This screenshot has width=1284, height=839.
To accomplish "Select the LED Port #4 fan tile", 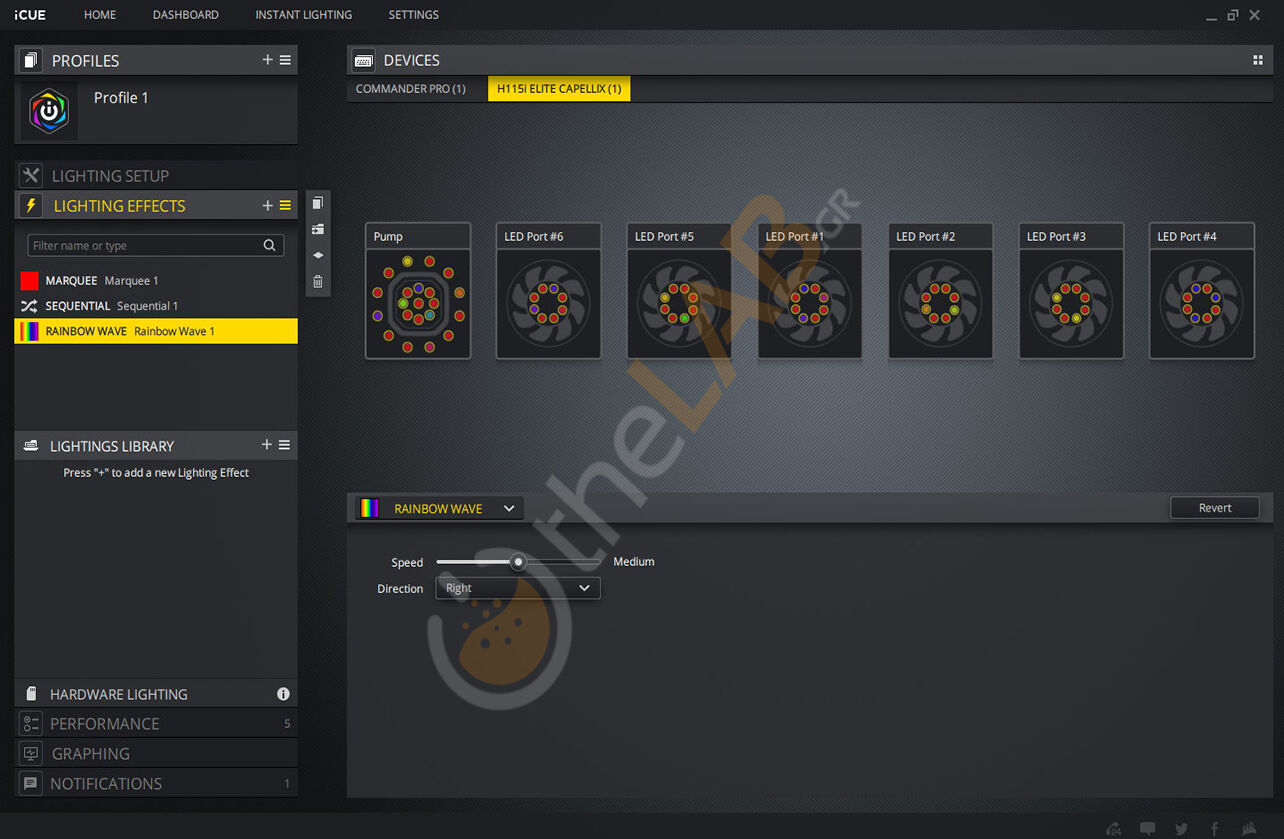I will pos(1202,290).
